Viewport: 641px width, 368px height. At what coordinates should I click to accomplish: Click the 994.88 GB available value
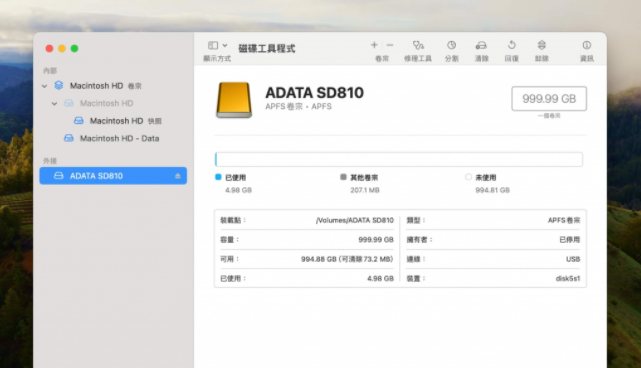coord(347,259)
